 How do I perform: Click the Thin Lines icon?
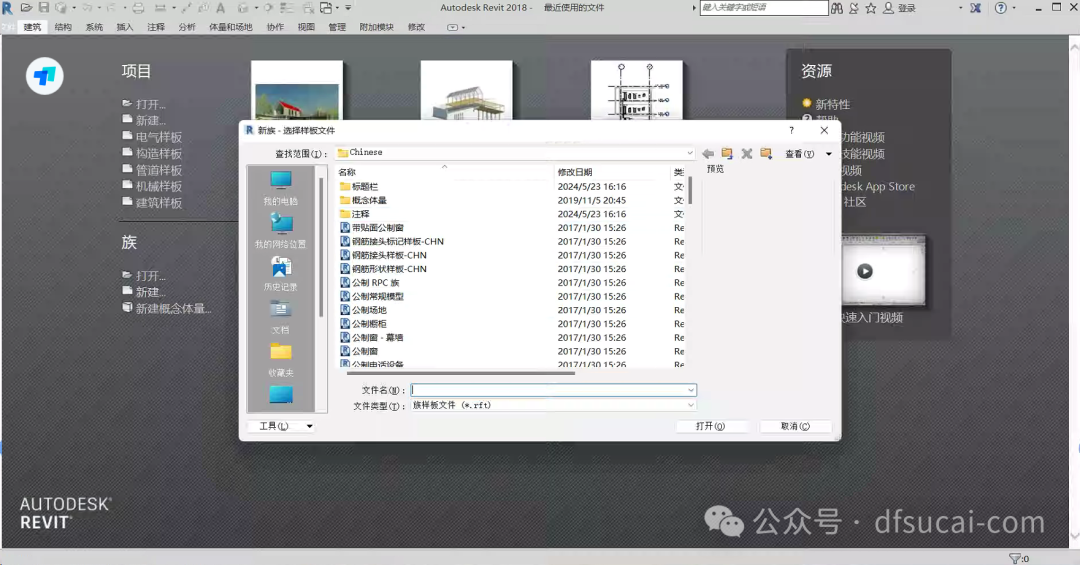[x=287, y=8]
